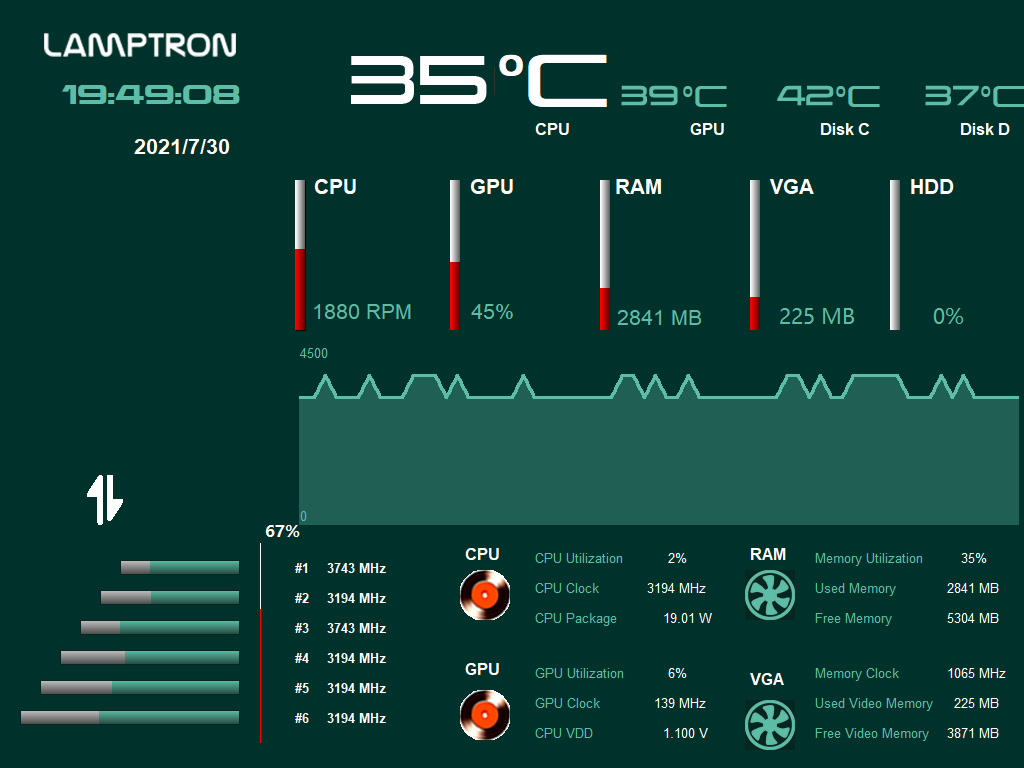Click the core #1 usage bar

tap(180, 568)
